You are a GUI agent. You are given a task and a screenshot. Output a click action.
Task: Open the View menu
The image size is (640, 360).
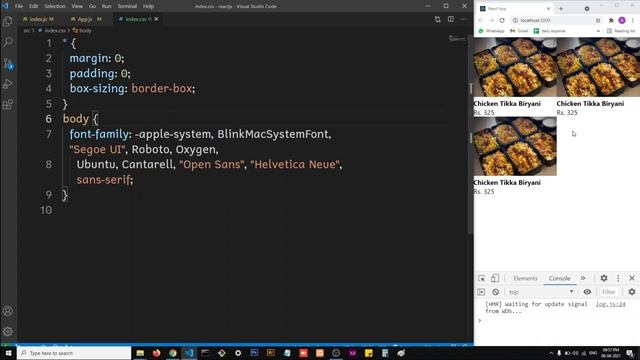[x=77, y=6]
